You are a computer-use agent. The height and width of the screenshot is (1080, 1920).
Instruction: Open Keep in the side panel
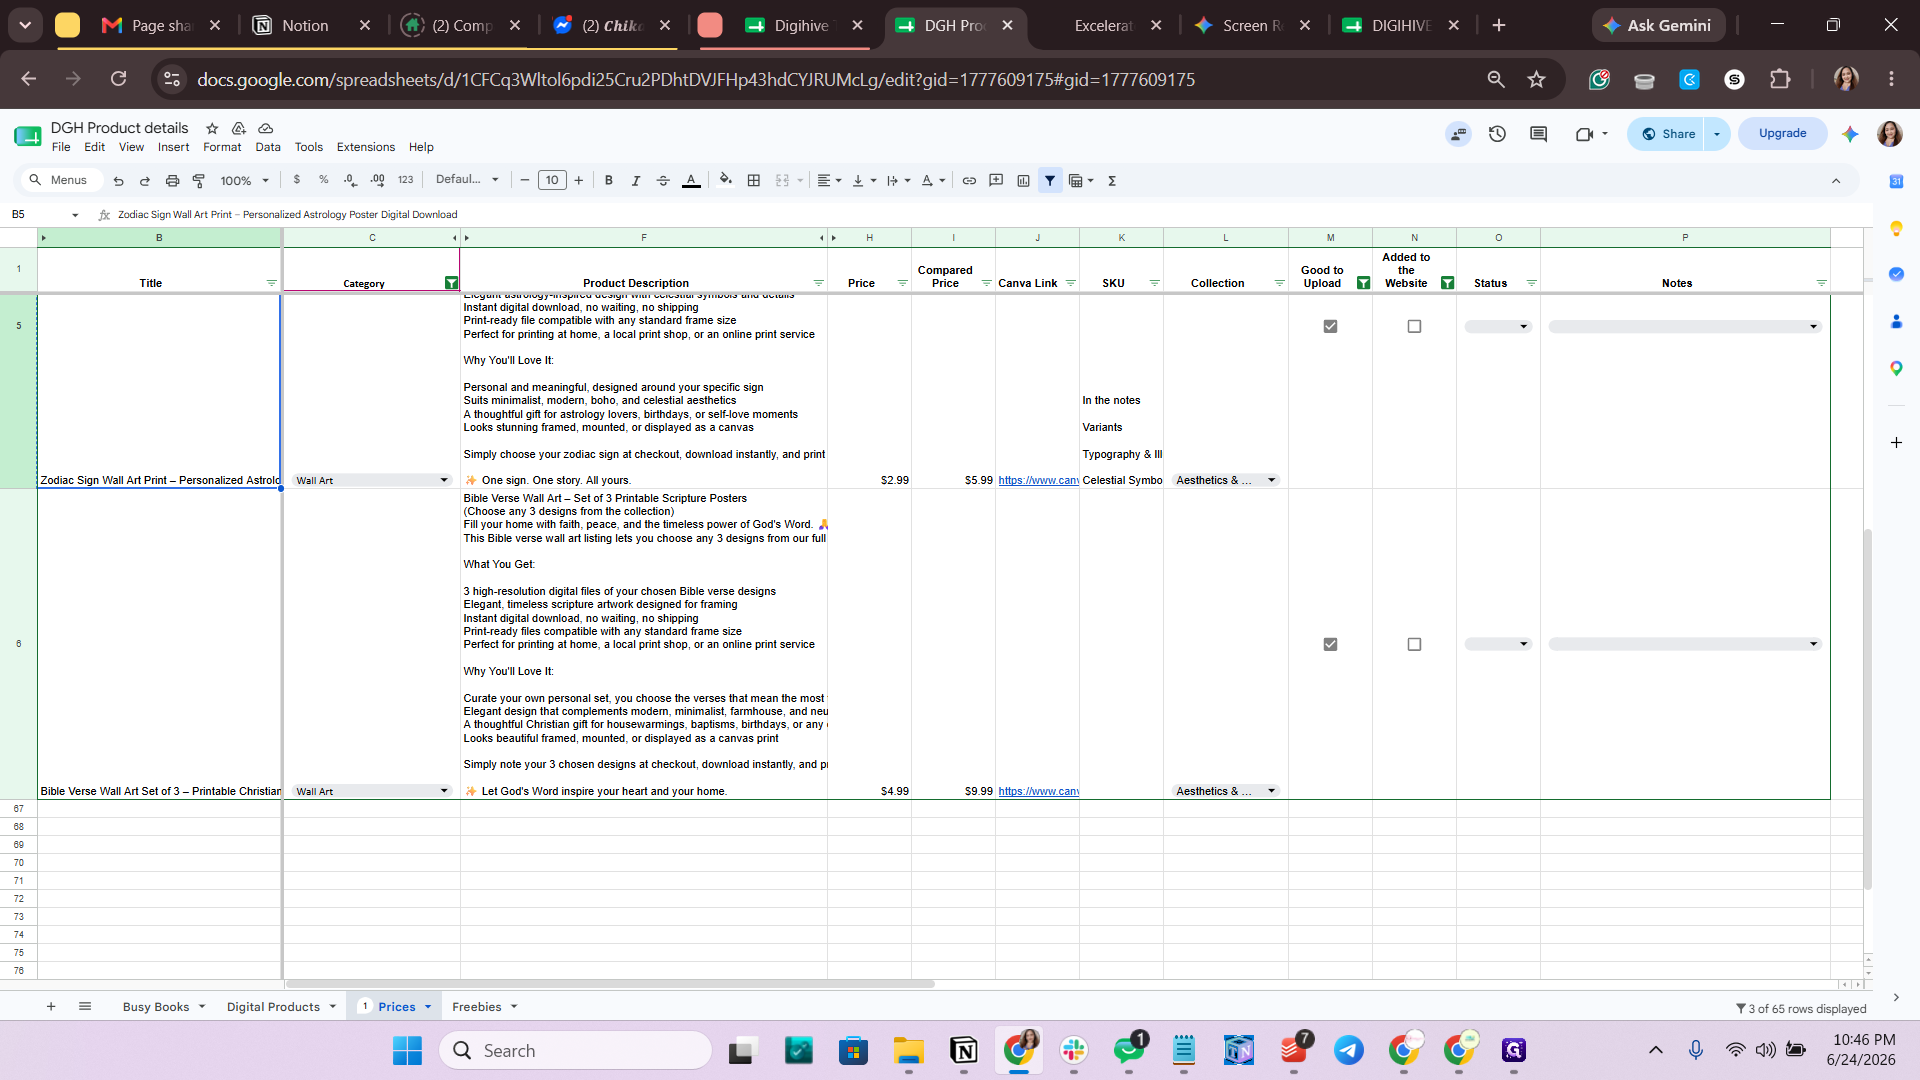pos(1896,228)
